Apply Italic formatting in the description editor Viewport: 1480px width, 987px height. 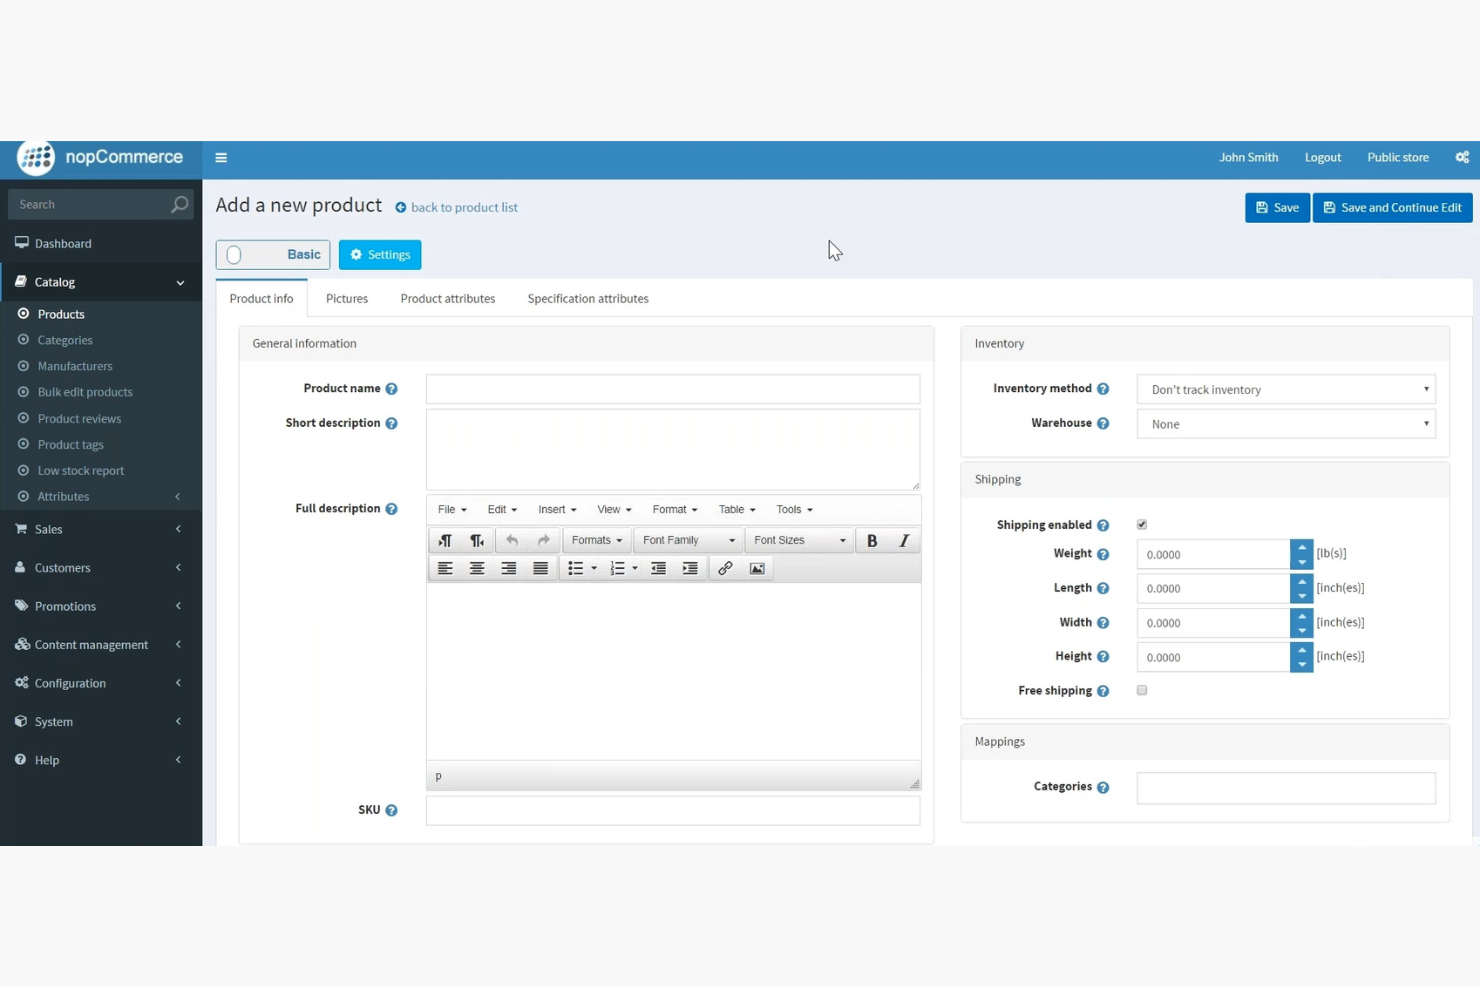coord(902,540)
